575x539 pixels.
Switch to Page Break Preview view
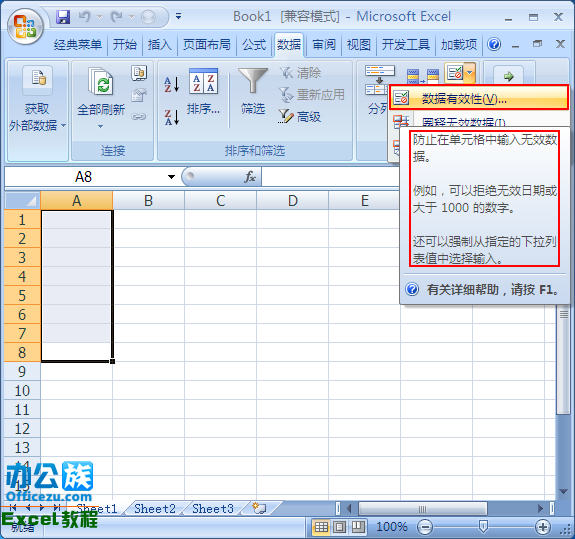[x=358, y=527]
